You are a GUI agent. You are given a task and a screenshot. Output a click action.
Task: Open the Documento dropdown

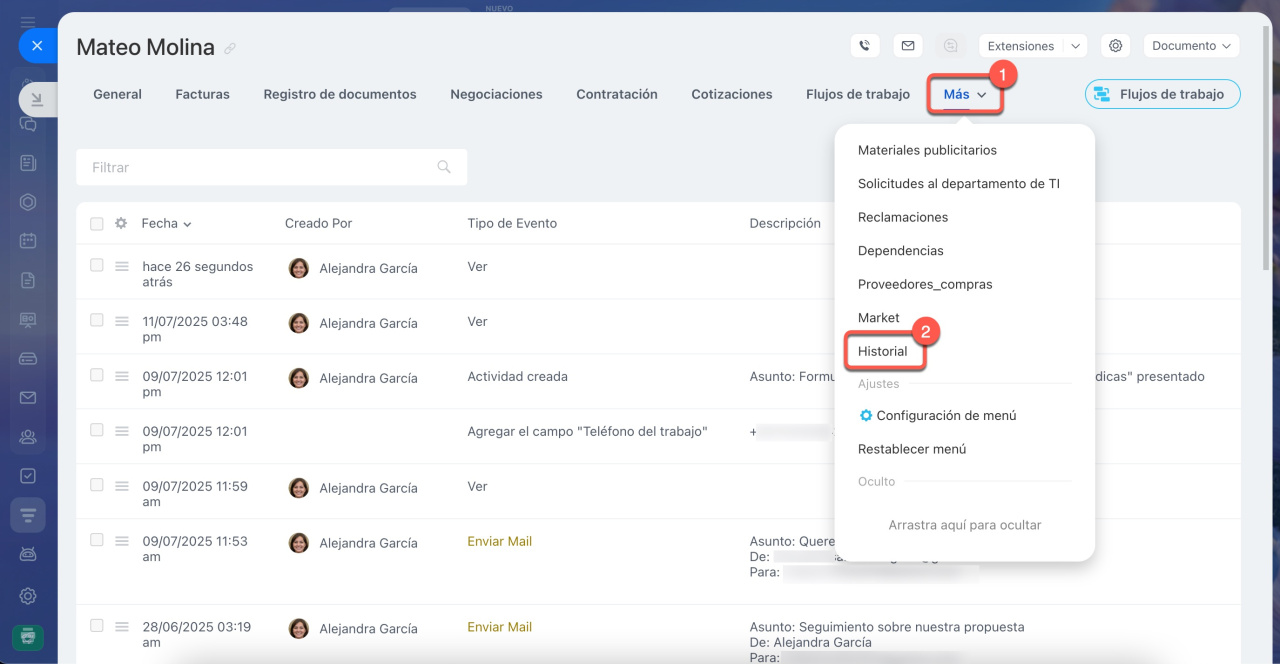(x=1191, y=46)
